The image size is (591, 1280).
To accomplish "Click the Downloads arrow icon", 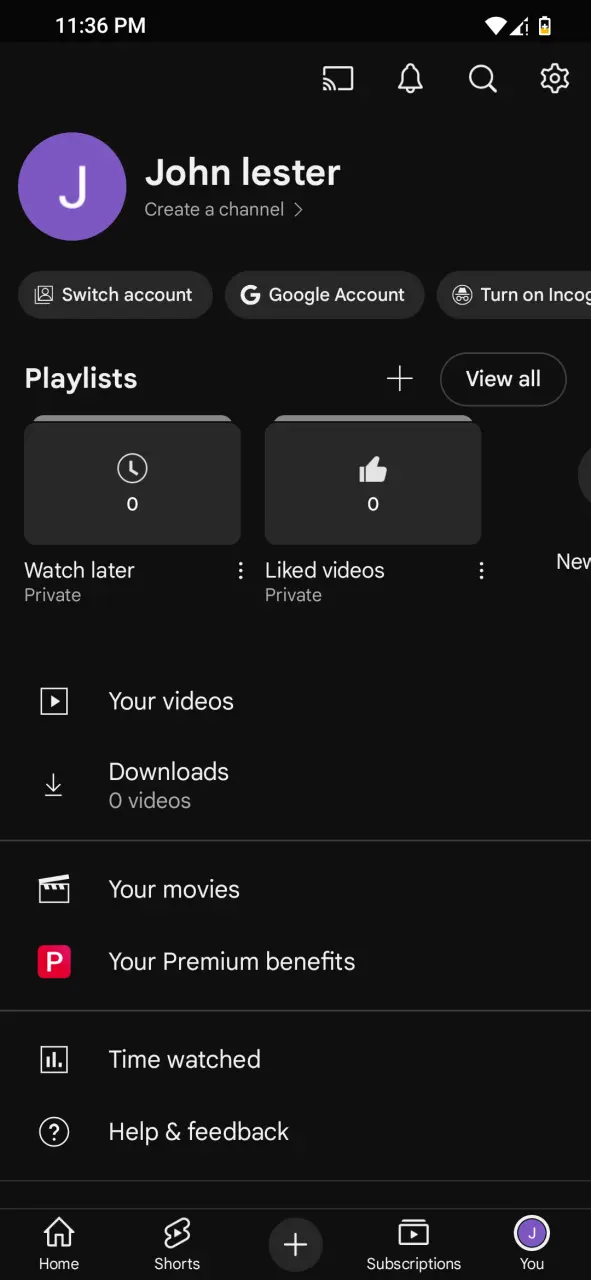I will [54, 785].
